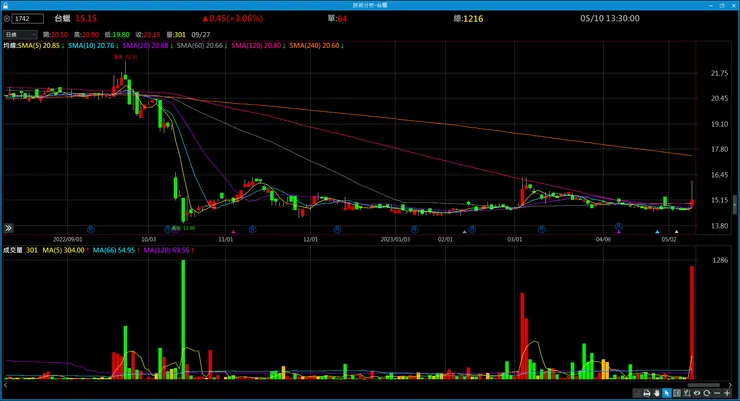740x401 pixels.
Task: Click the horizontal scrollbar right arrow
Action: (730, 385)
